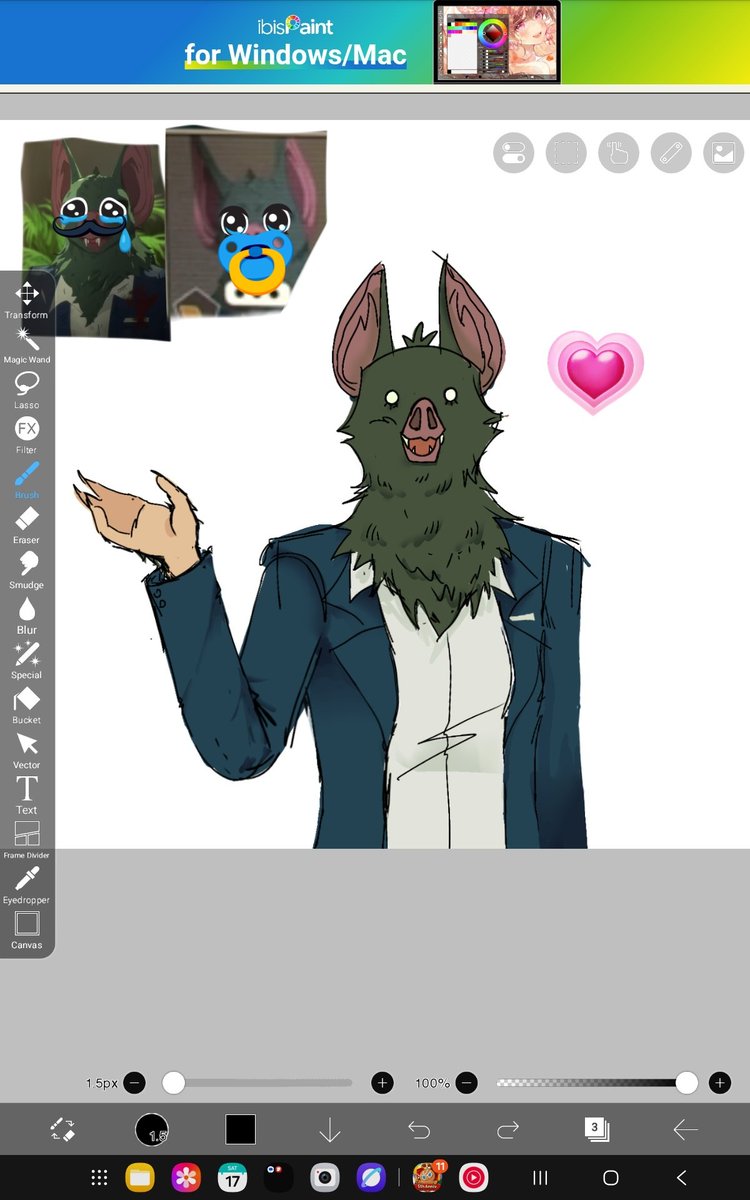This screenshot has width=750, height=1200.
Task: Select the Magic Wand tool
Action: pos(27,345)
